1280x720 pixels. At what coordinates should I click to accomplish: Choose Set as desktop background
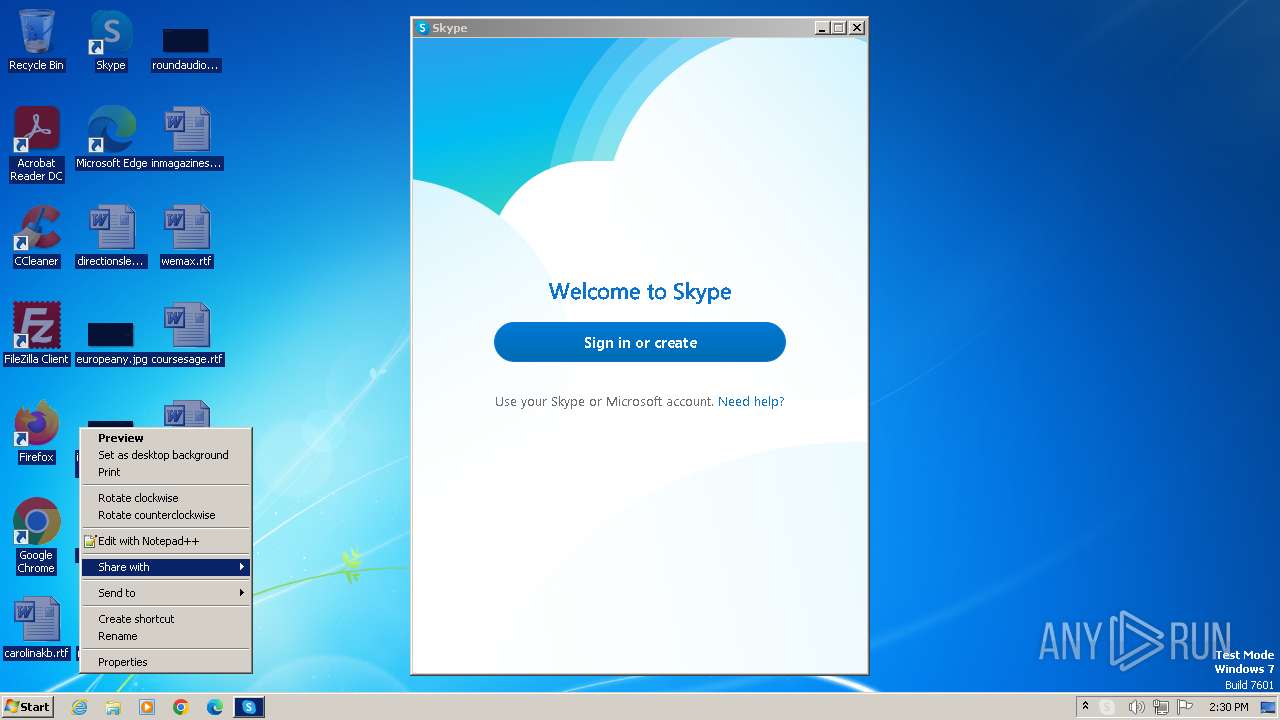166,455
